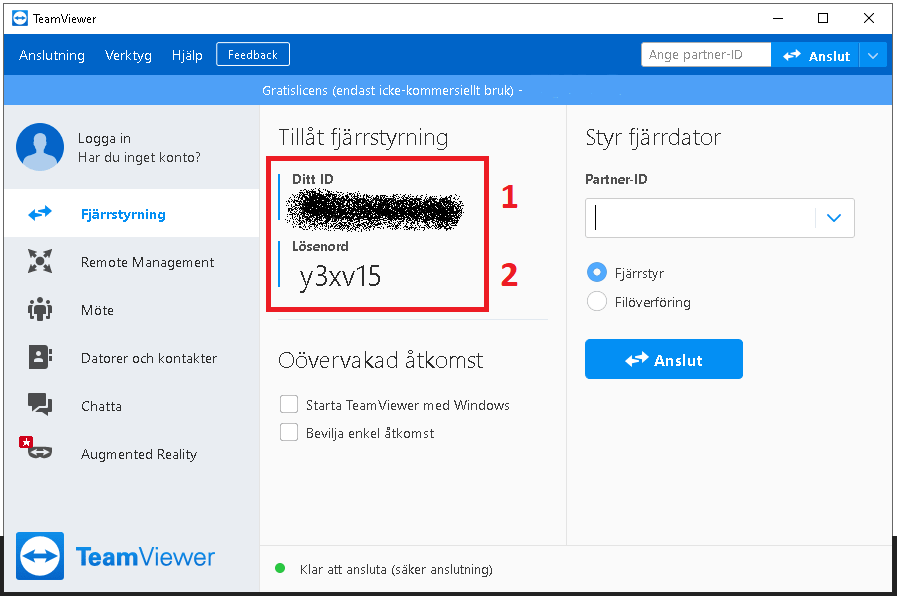Click the green connection status dot

click(280, 569)
